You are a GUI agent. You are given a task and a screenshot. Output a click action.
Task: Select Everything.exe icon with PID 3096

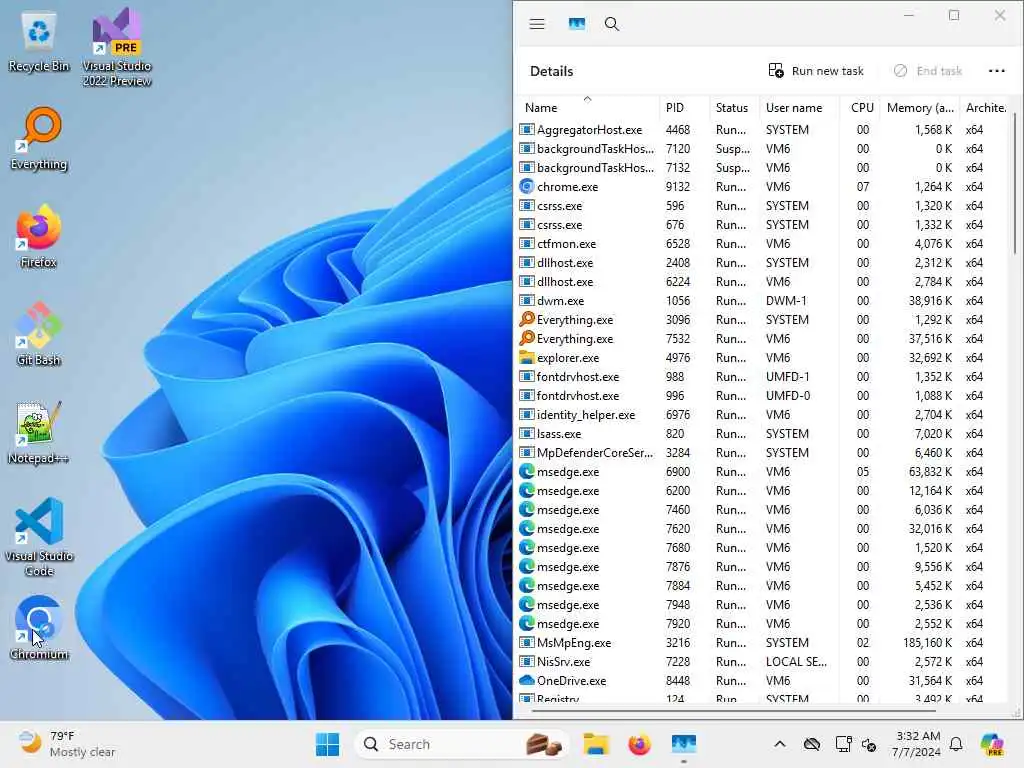pyautogui.click(x=526, y=319)
